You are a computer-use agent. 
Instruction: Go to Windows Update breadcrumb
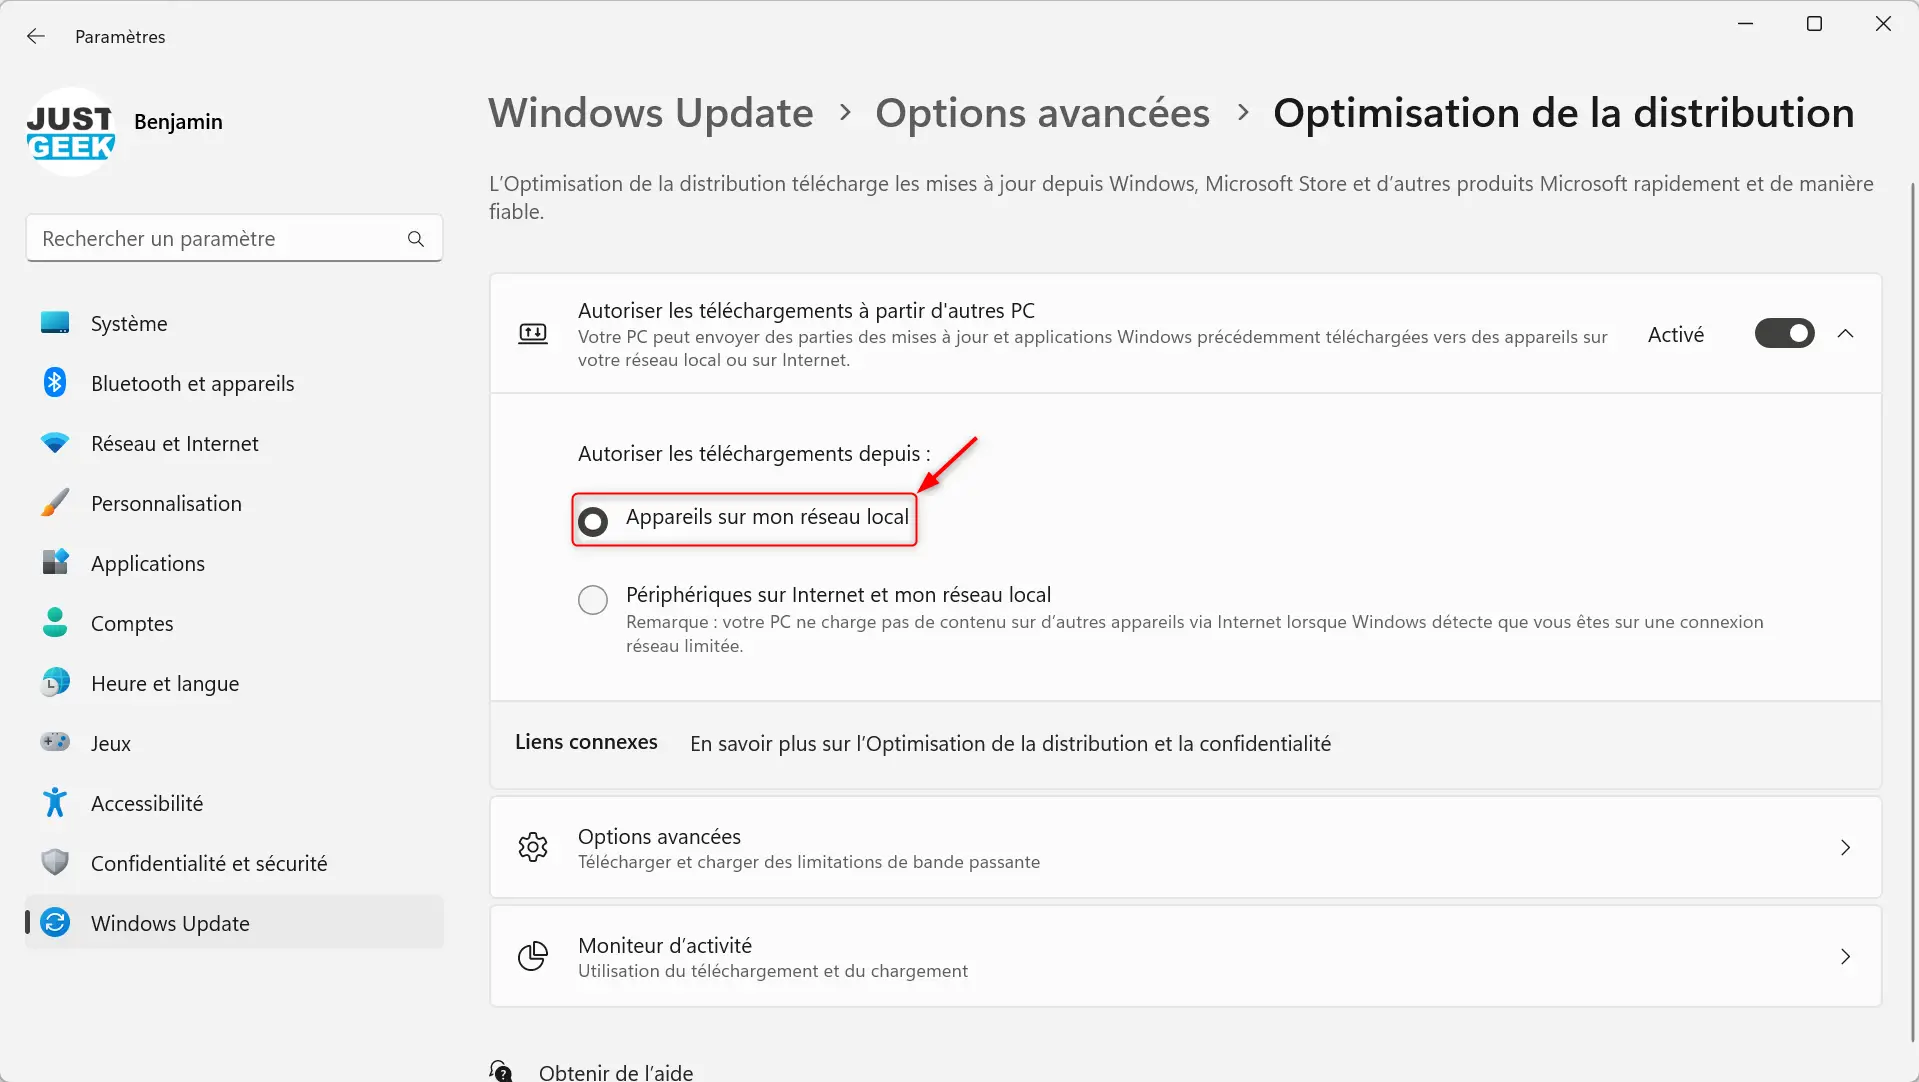[x=651, y=113]
